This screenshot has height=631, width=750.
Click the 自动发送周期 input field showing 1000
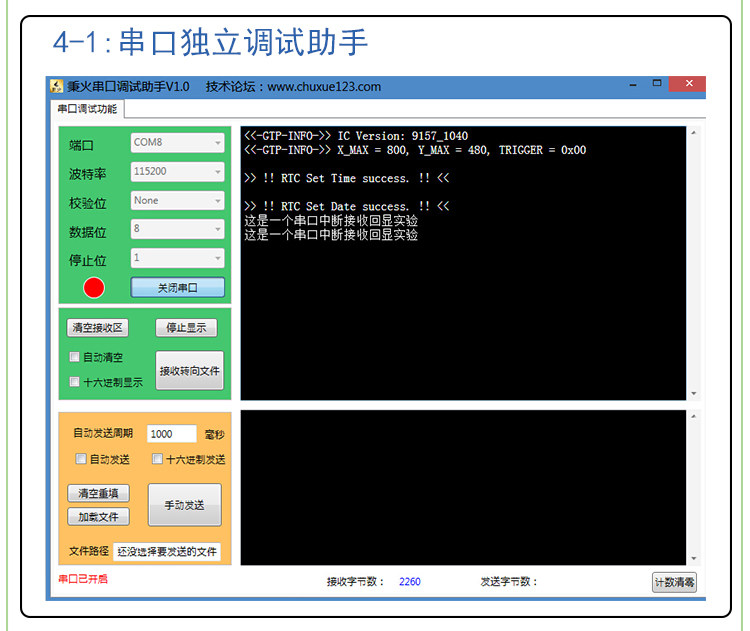171,434
